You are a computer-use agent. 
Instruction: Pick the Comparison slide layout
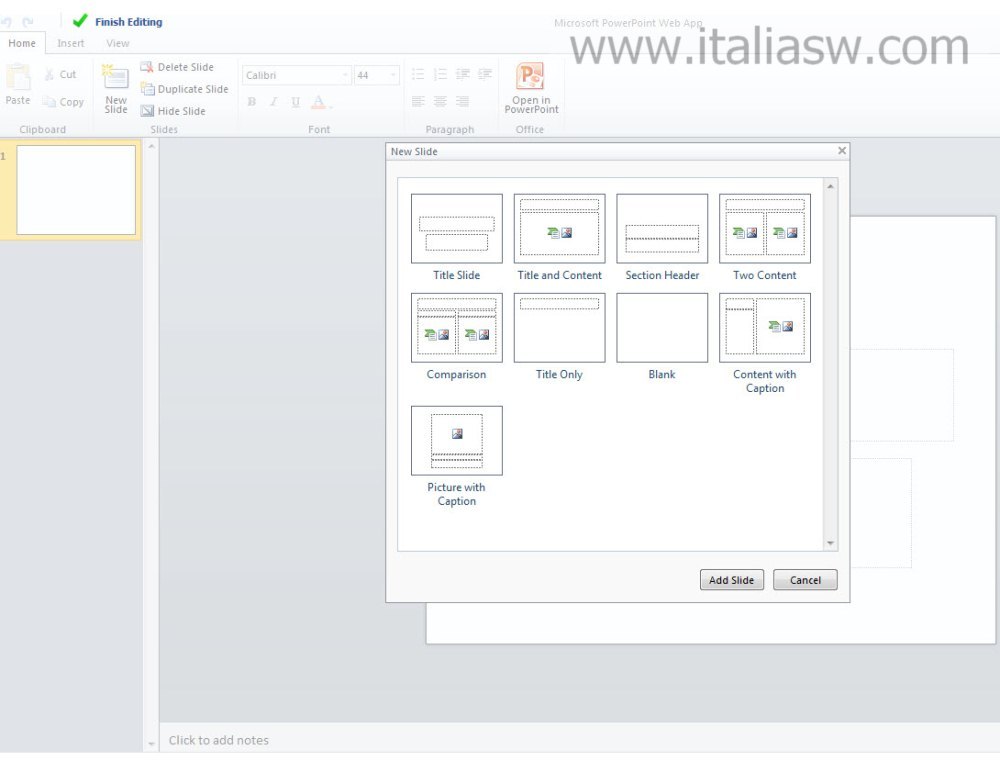pos(456,328)
